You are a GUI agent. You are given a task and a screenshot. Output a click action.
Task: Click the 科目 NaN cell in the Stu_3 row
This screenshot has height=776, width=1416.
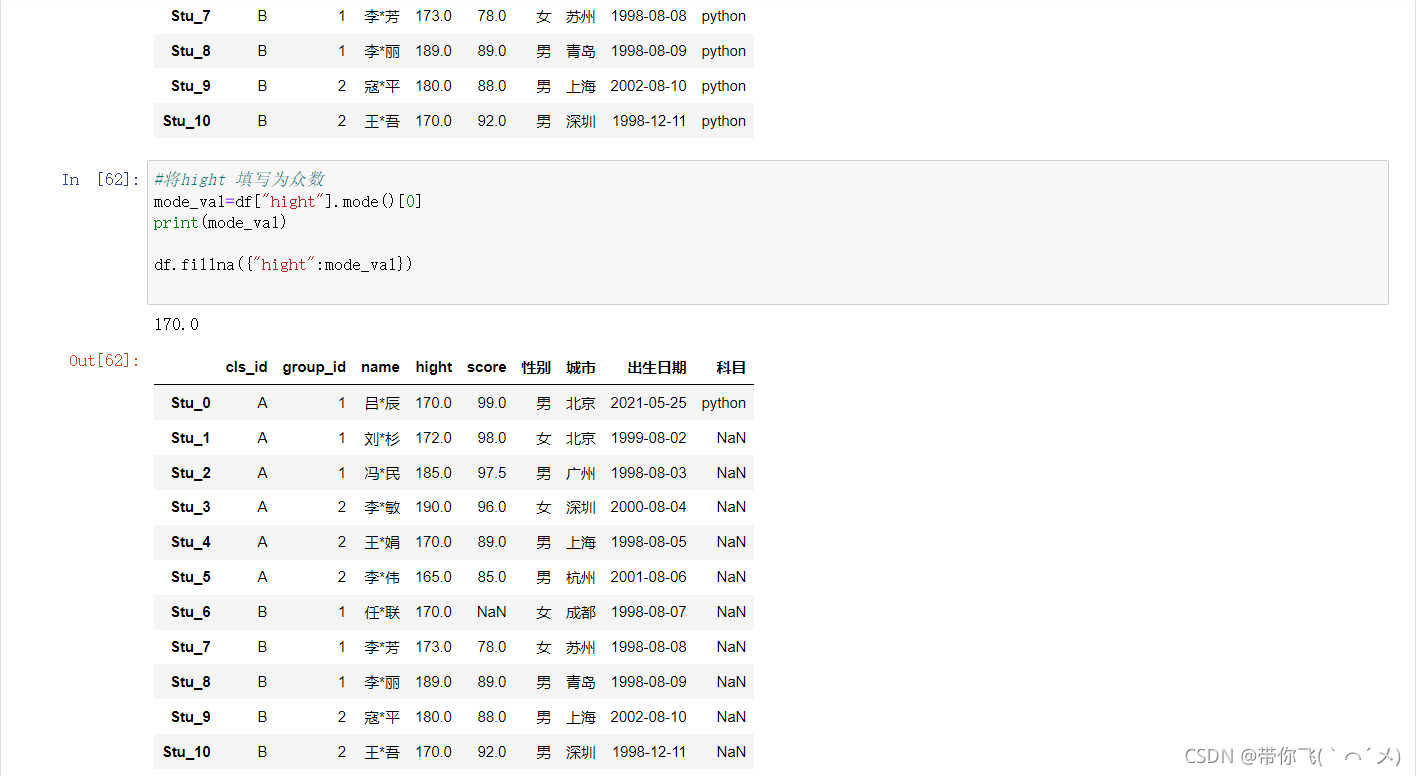click(x=731, y=507)
